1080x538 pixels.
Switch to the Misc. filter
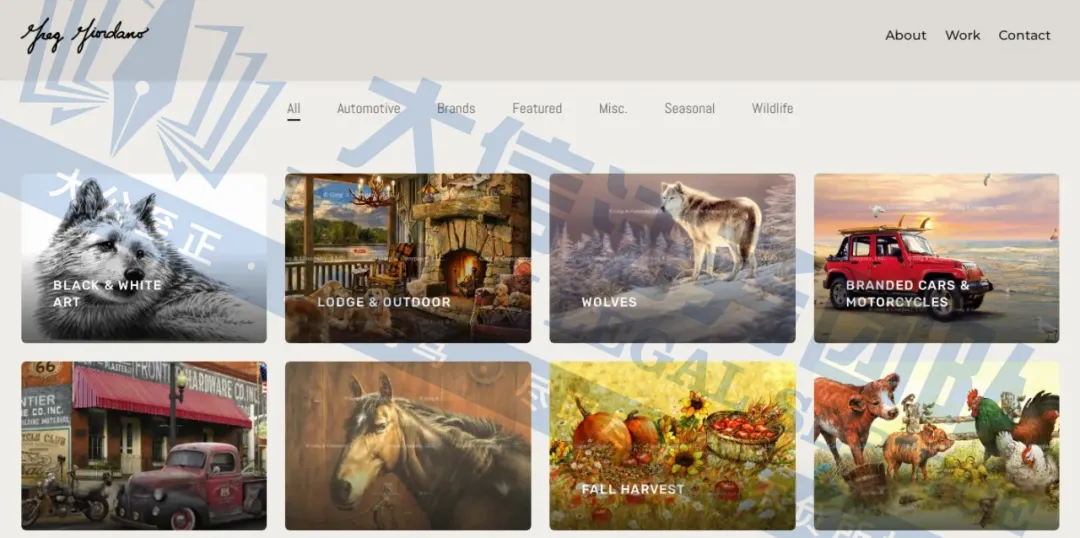click(x=613, y=108)
